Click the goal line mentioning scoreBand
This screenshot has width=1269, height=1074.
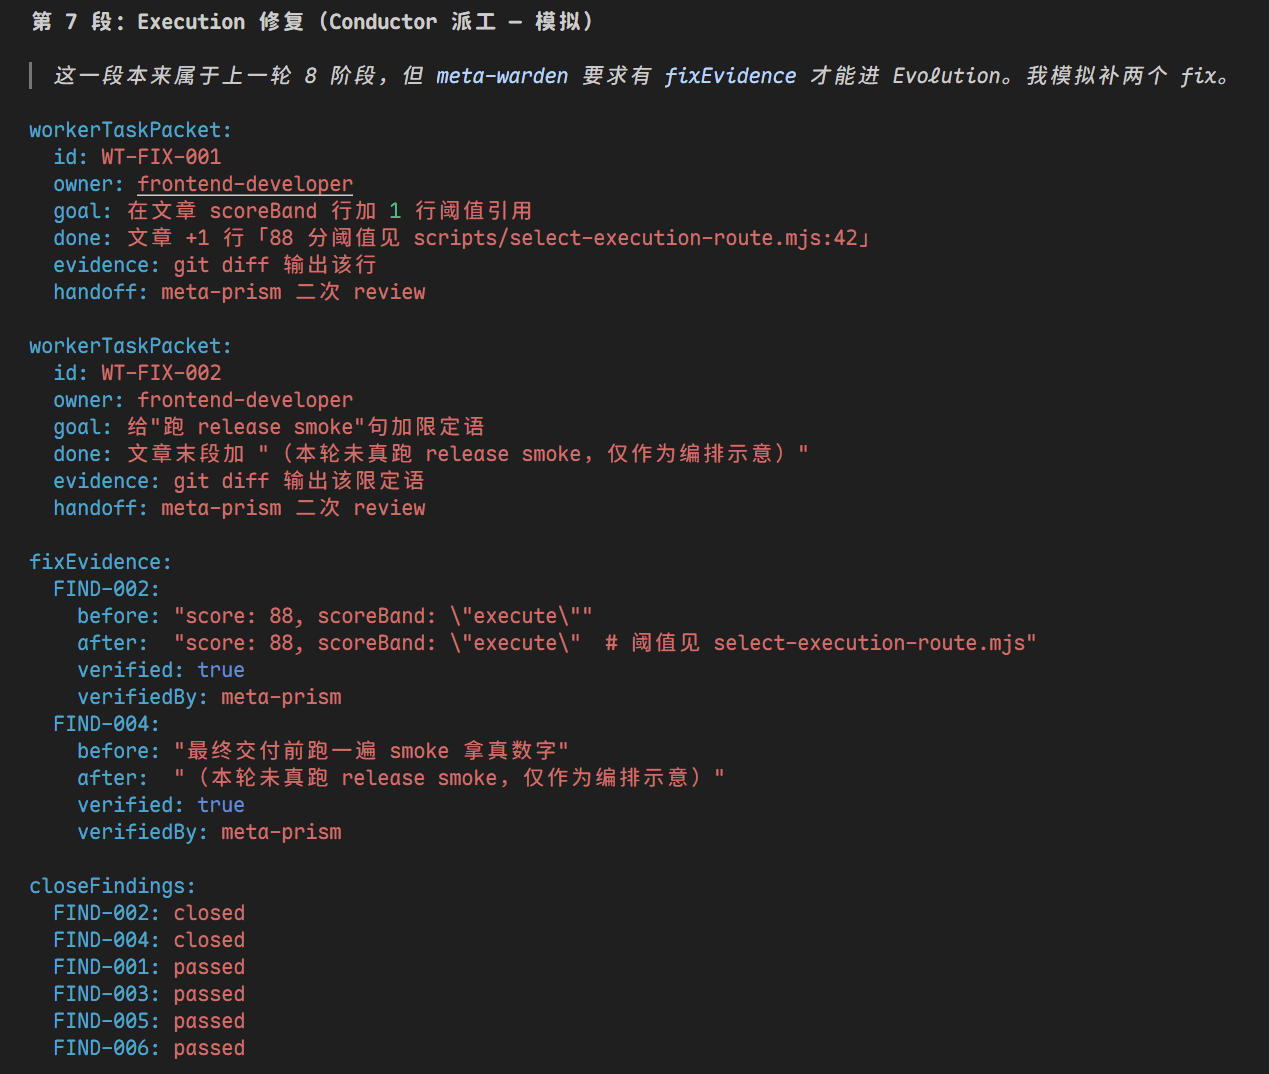[x=293, y=211]
